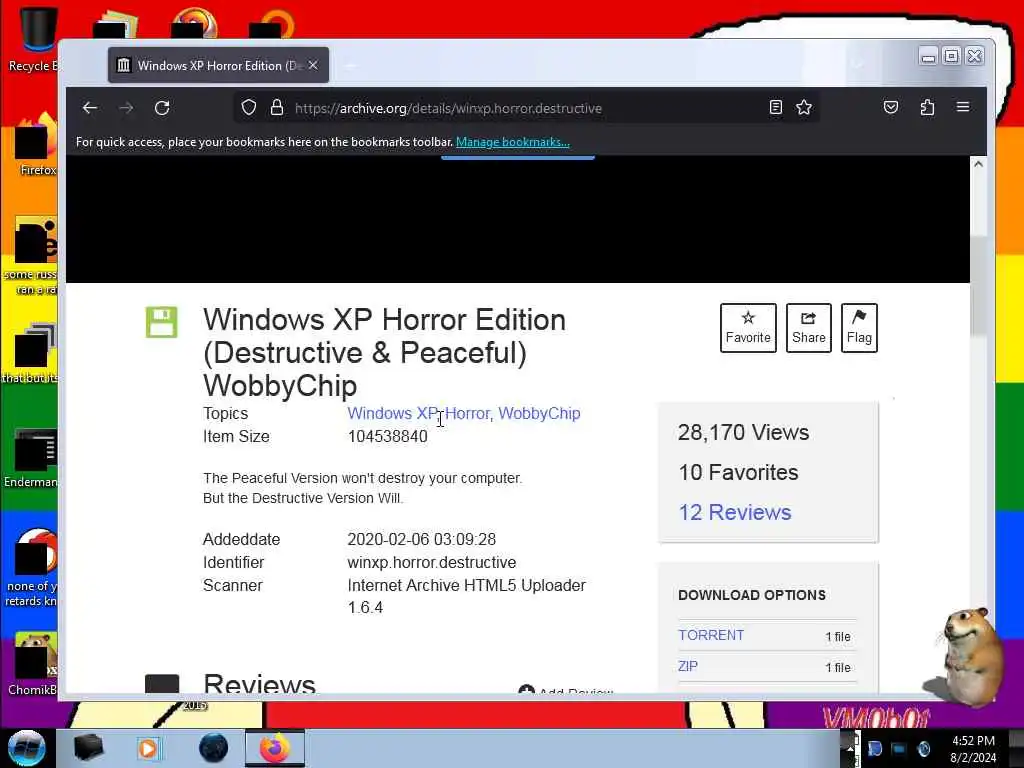Click the Add Review plus icon
The image size is (1024, 768).
526,690
